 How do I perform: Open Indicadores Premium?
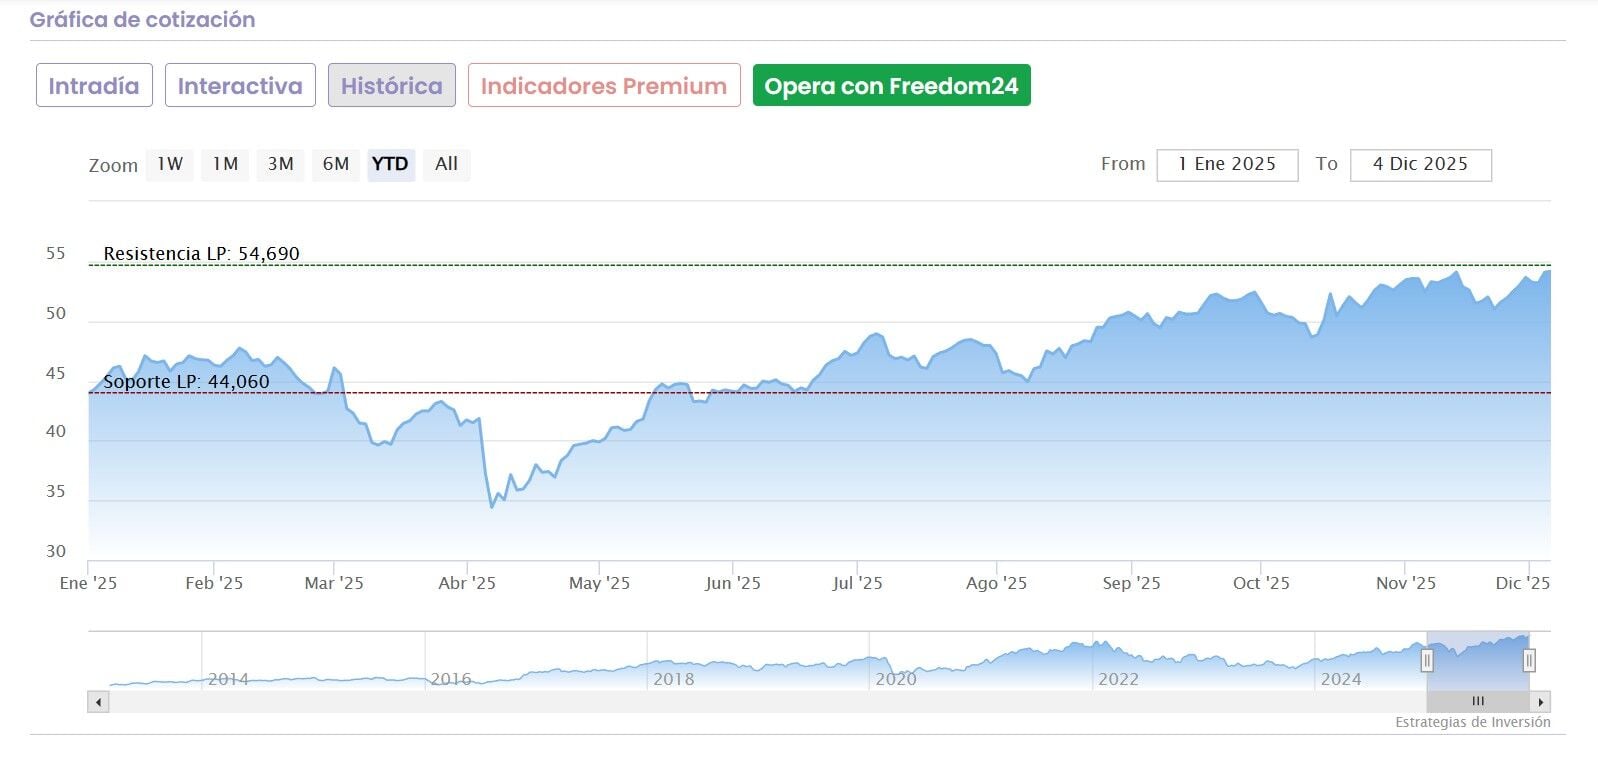coord(604,86)
